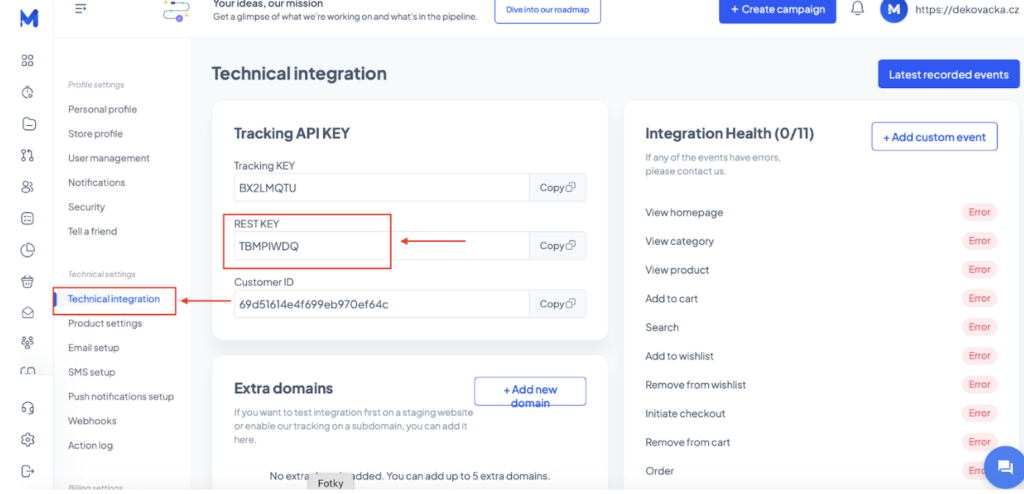1024x494 pixels.
Task: Click the pie chart reports icon
Action: point(28,250)
